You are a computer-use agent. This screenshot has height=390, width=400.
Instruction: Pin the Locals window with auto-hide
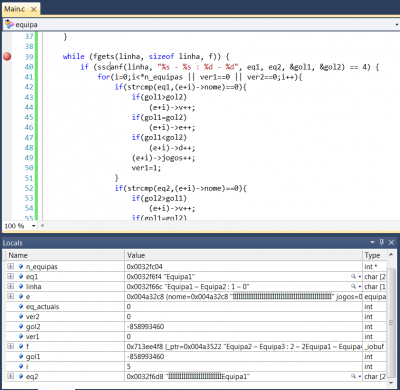(382, 243)
